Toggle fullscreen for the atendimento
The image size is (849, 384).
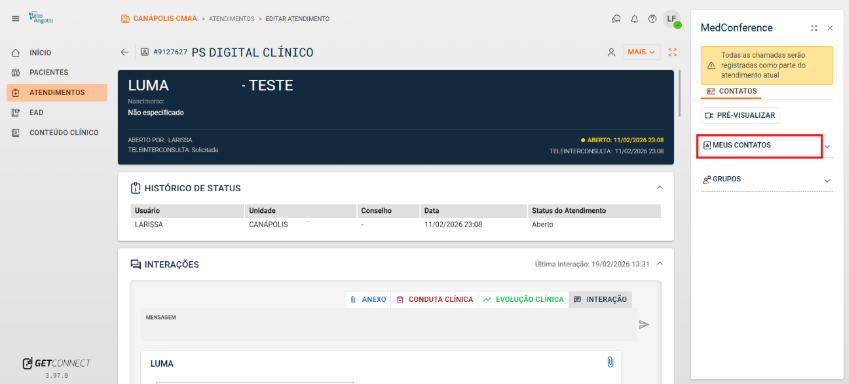[x=673, y=53]
